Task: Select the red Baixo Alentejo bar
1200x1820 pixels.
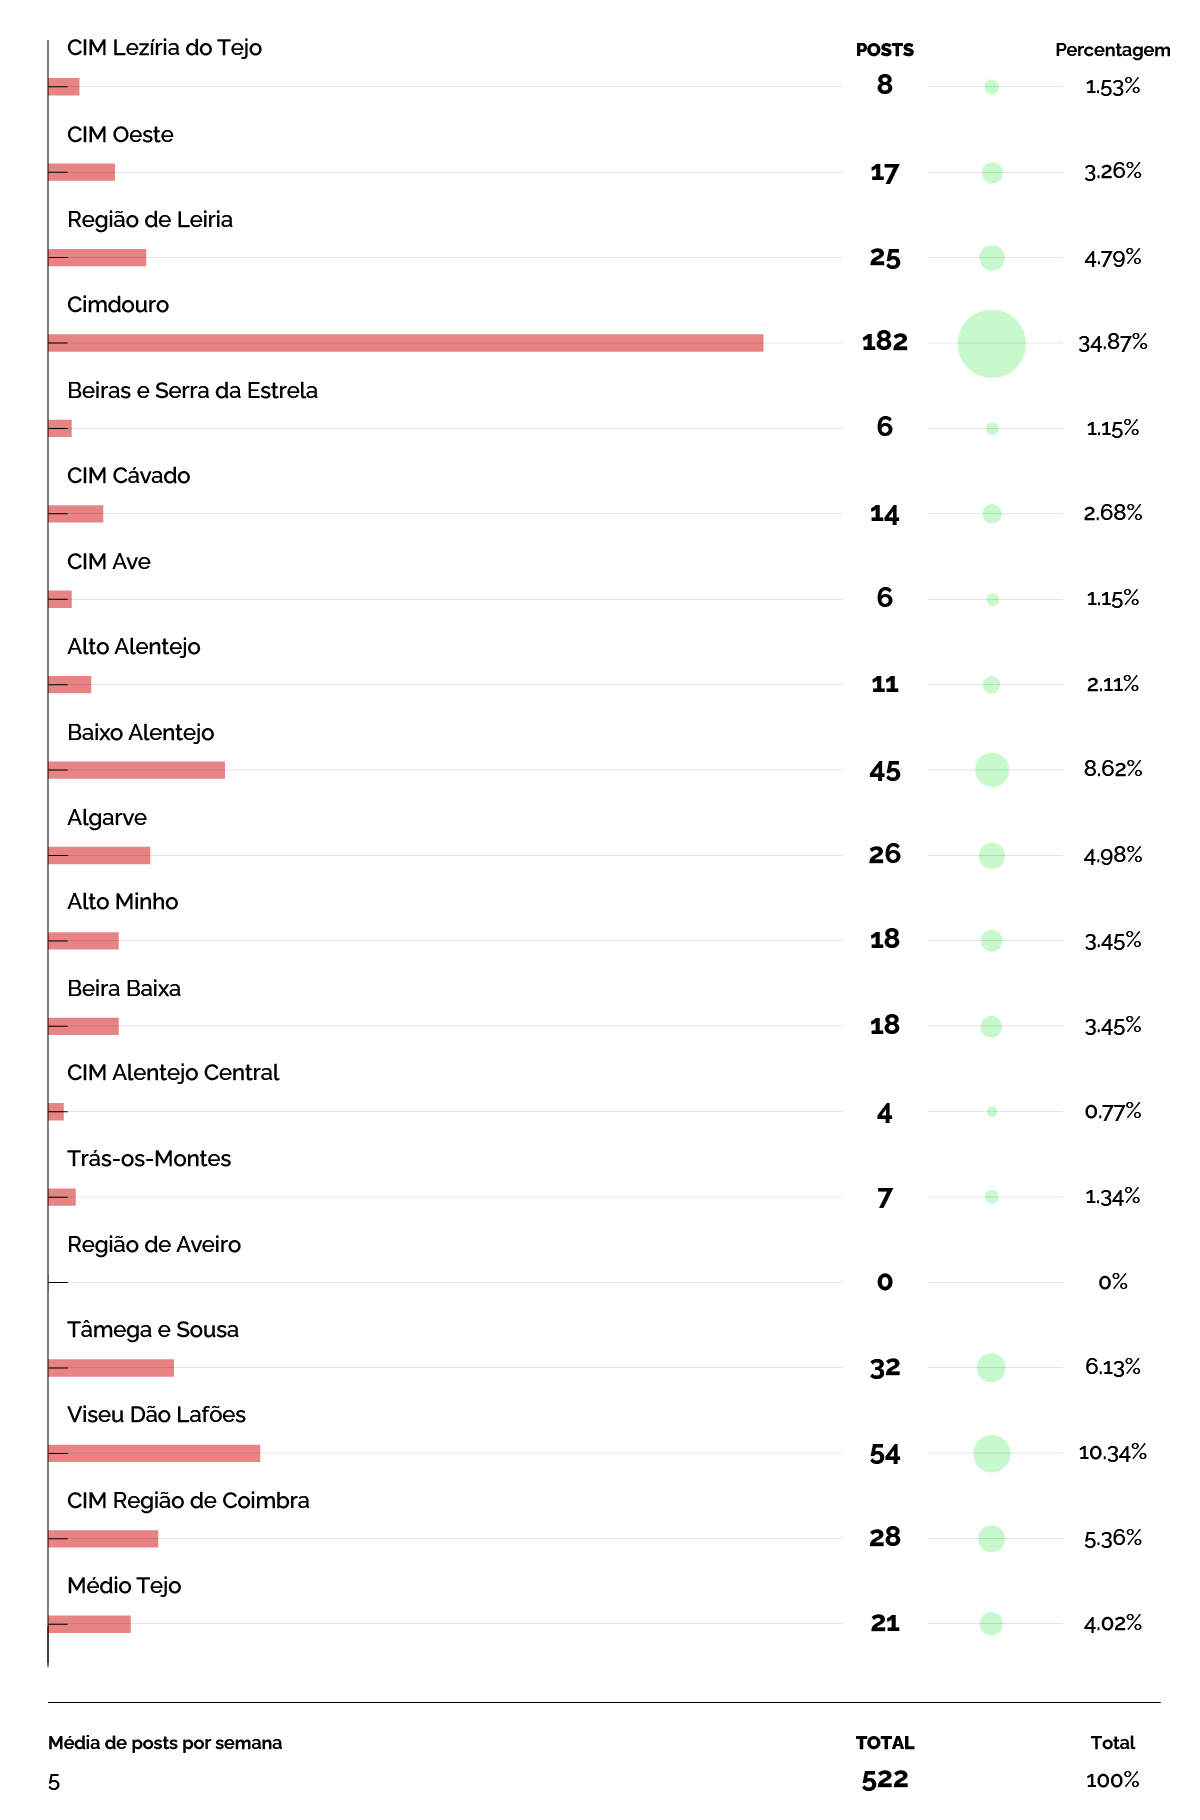Action: [136, 769]
